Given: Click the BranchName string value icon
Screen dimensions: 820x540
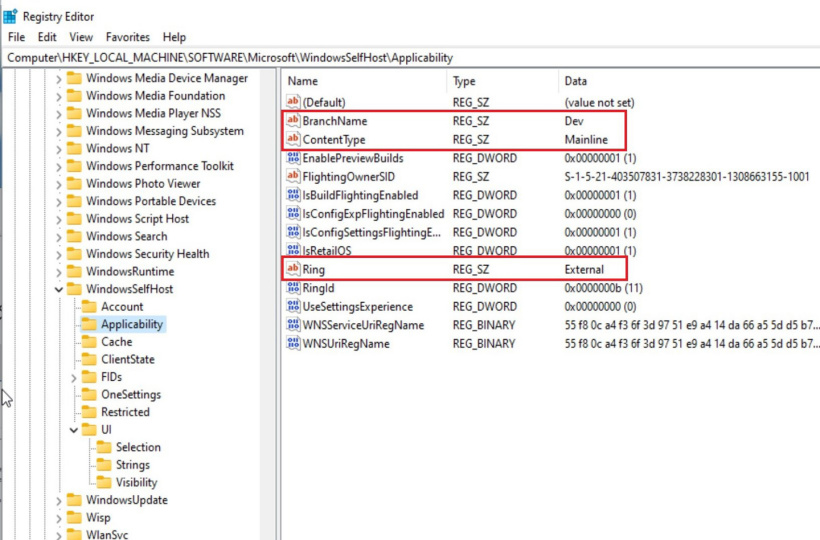Looking at the screenshot, I should 293,121.
